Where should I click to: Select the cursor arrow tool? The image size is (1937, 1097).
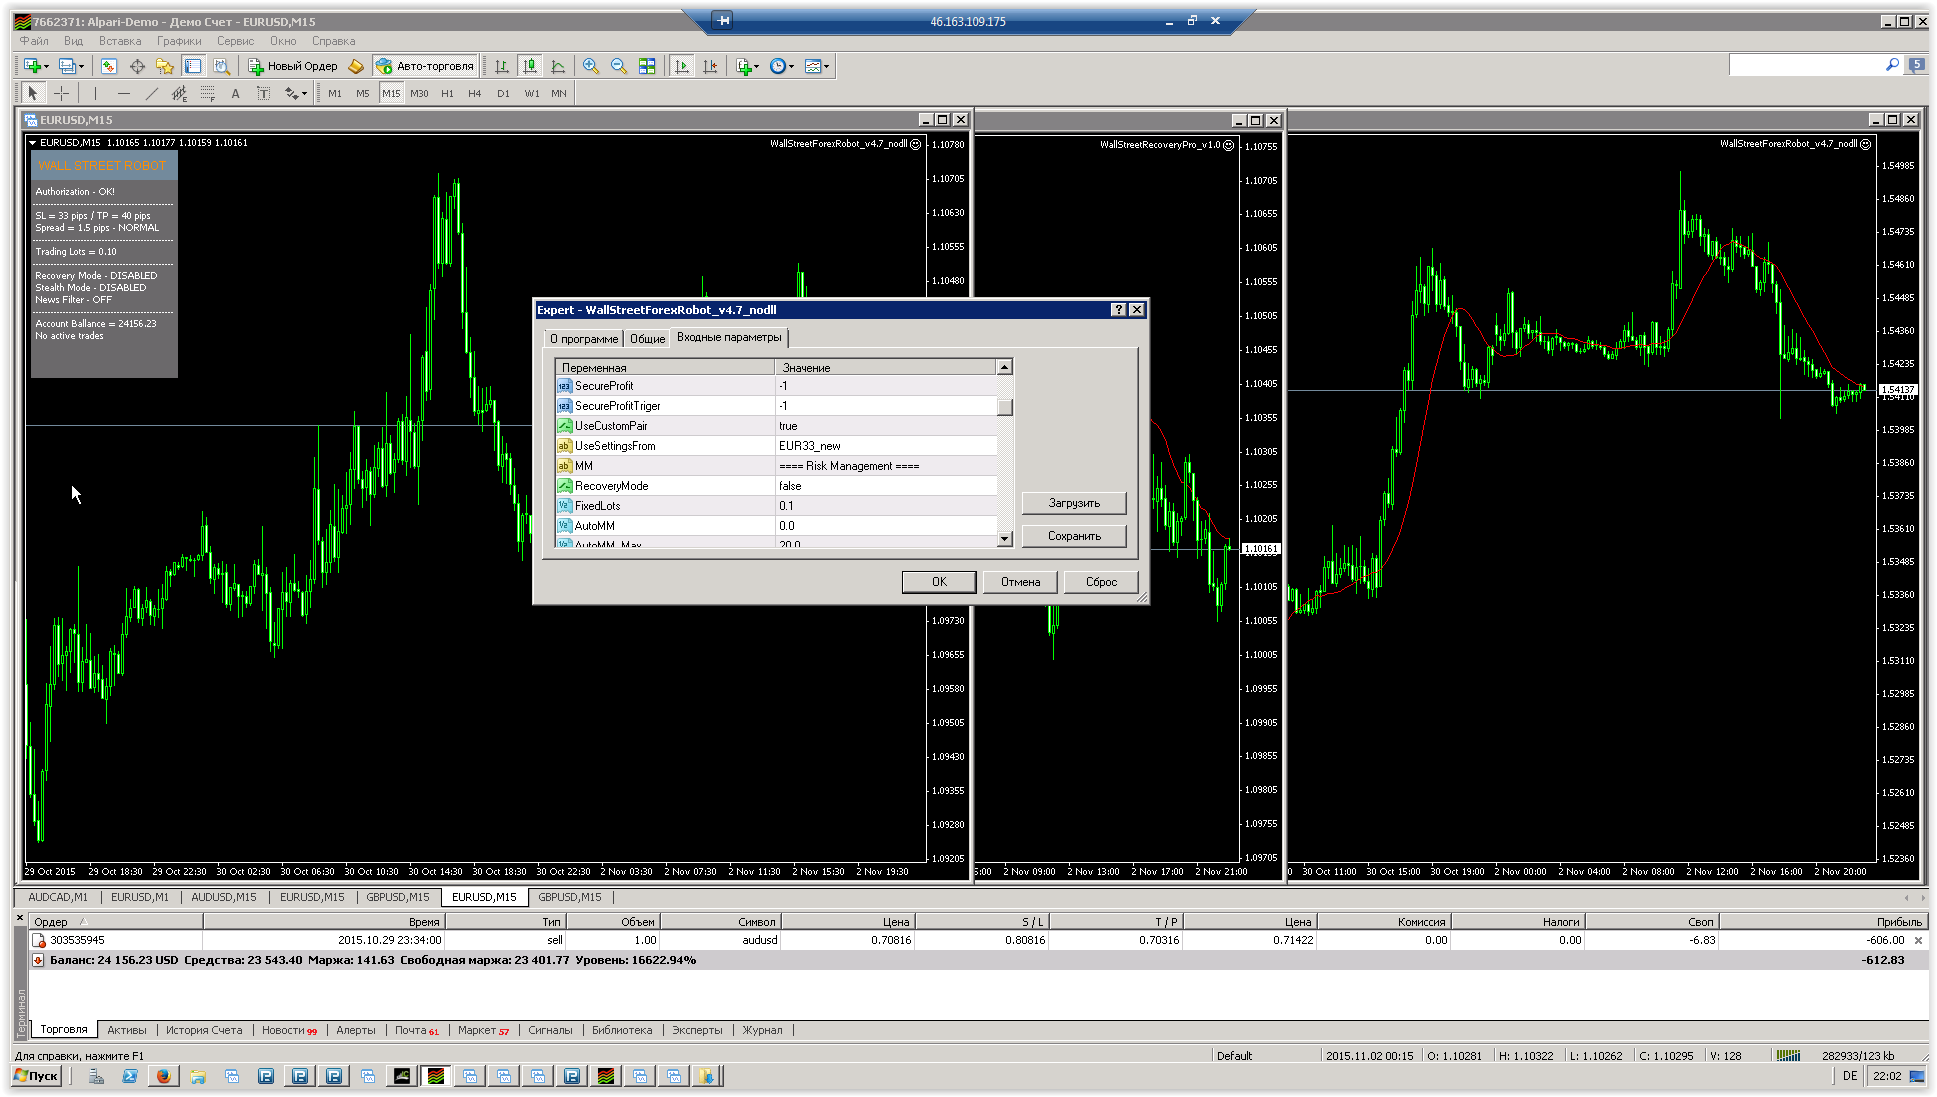33,93
